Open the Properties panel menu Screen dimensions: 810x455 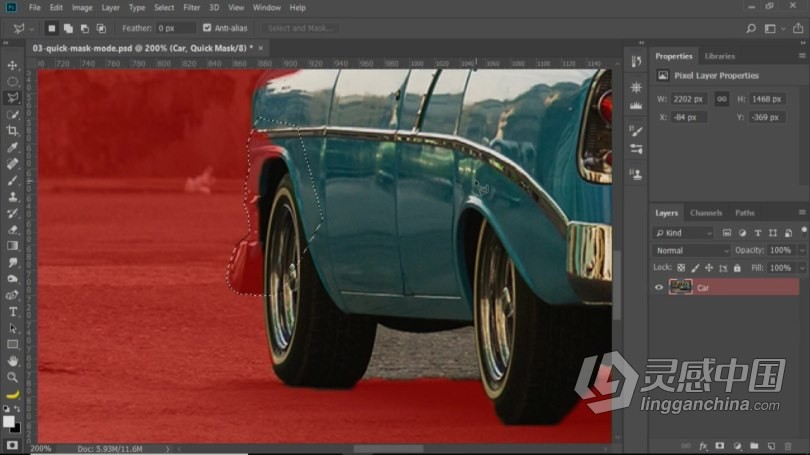coord(802,56)
